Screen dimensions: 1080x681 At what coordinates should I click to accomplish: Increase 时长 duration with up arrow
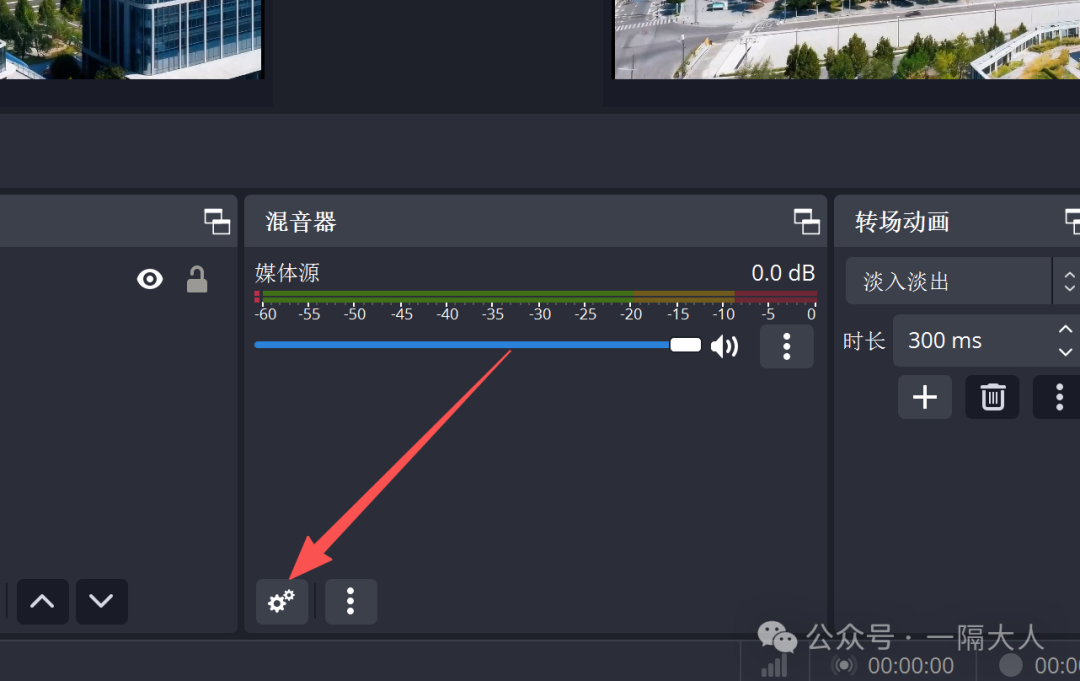click(x=1065, y=329)
